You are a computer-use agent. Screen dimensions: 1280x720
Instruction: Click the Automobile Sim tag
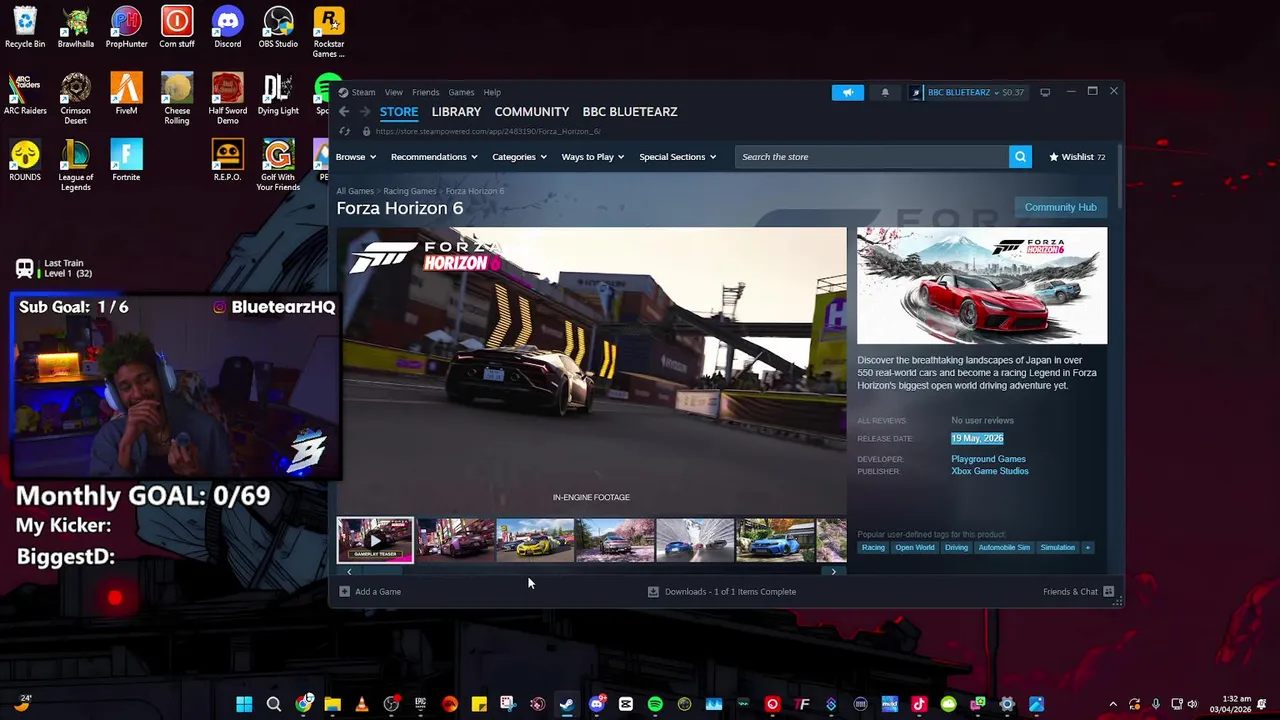tap(1004, 547)
